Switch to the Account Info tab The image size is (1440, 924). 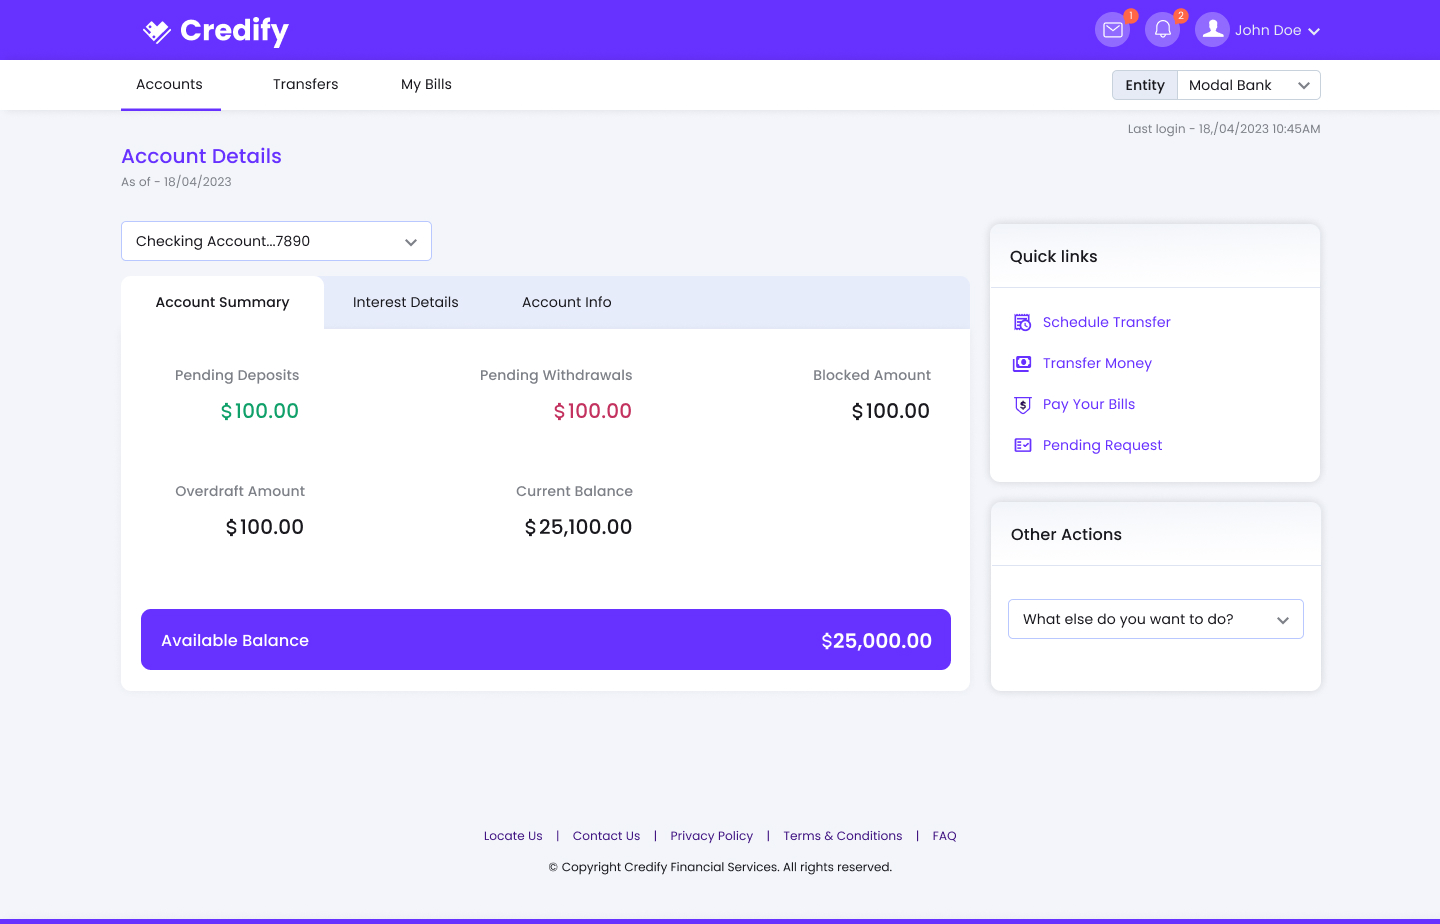click(566, 302)
